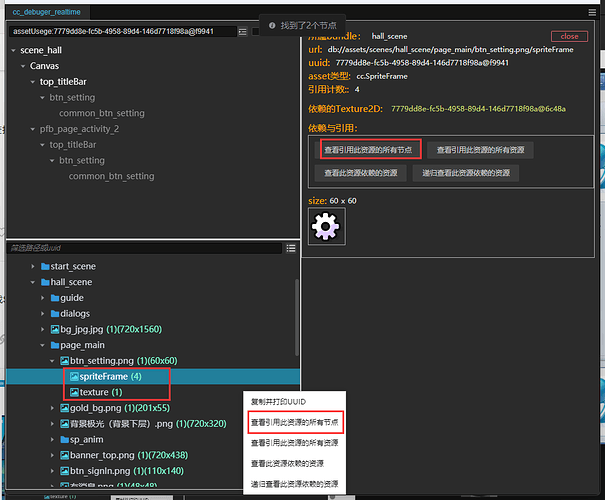Expand the btn_signIn.png asset entry

(x=52, y=471)
